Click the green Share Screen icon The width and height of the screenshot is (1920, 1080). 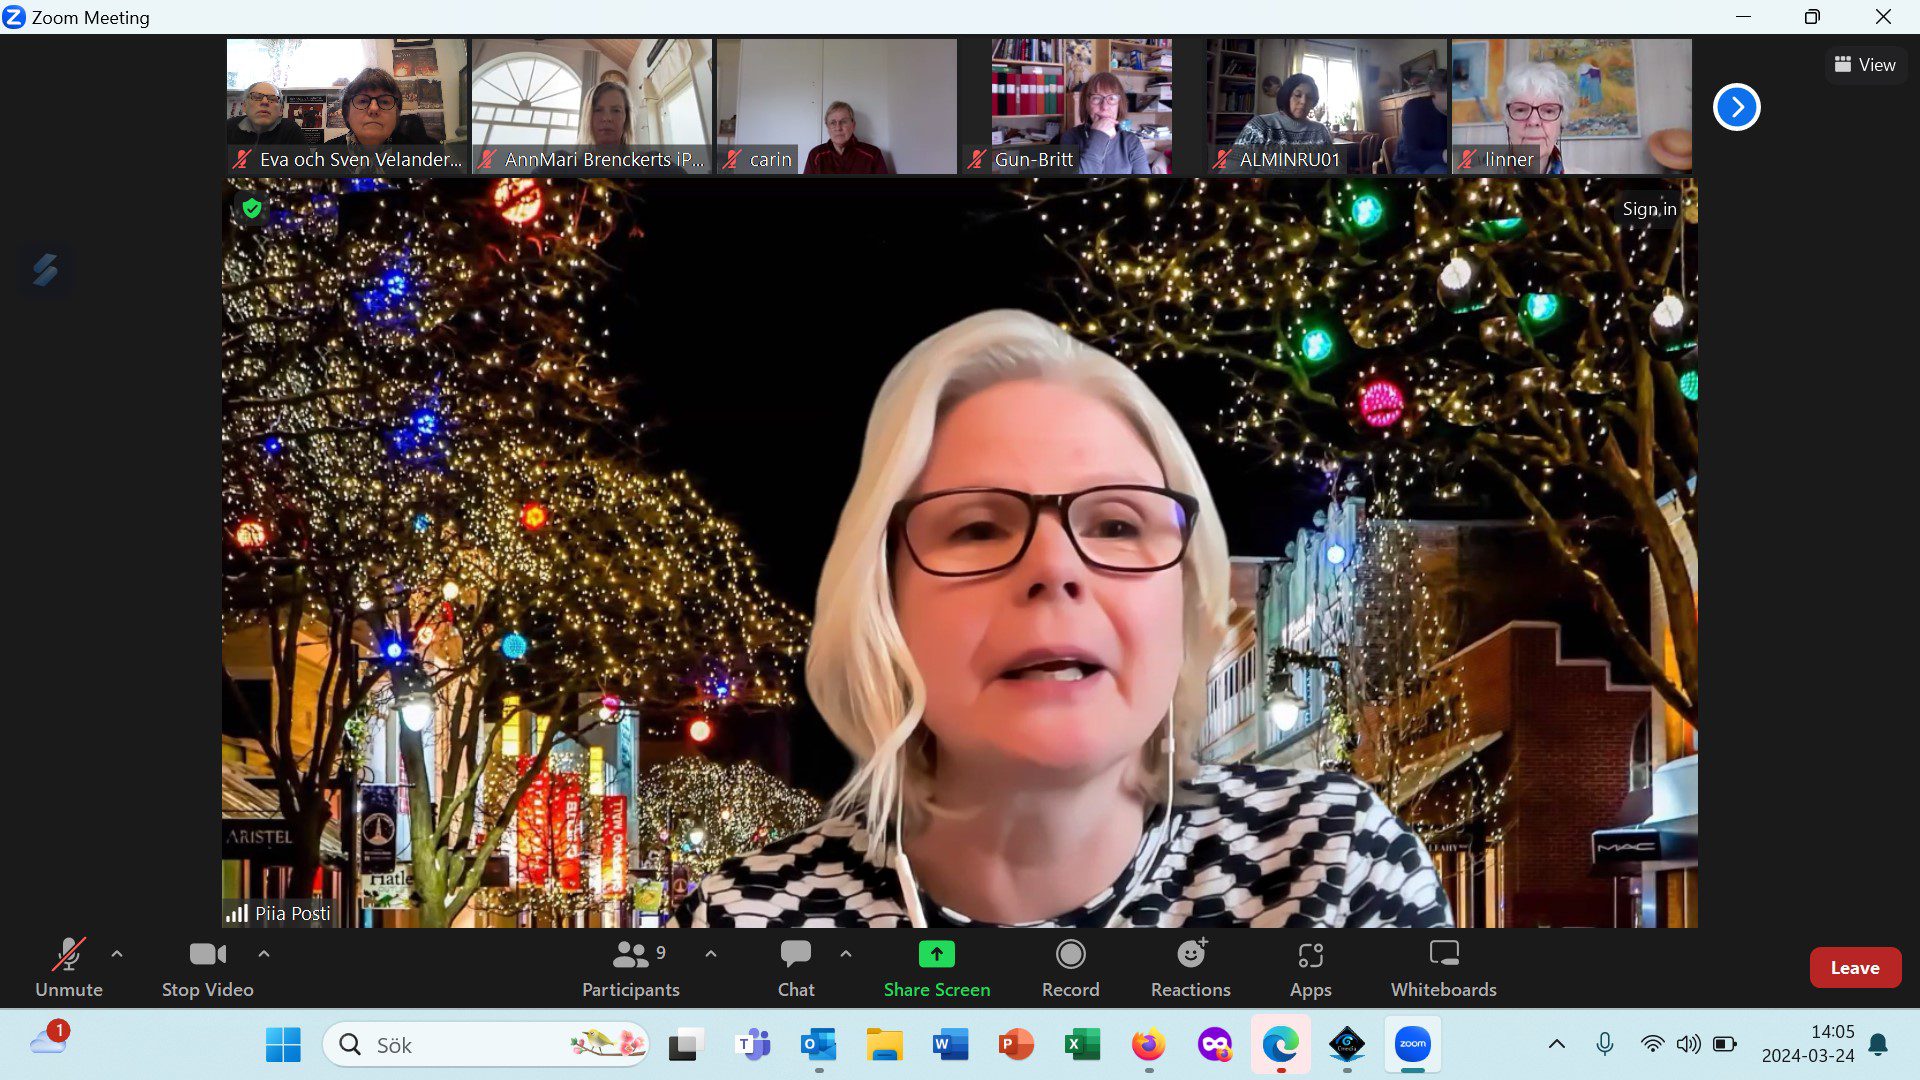936,954
